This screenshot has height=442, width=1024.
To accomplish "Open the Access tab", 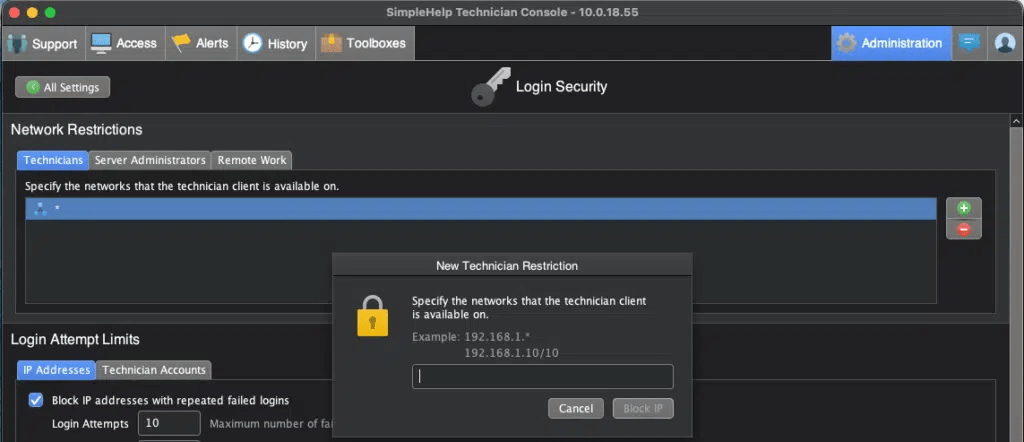I will (x=124, y=44).
